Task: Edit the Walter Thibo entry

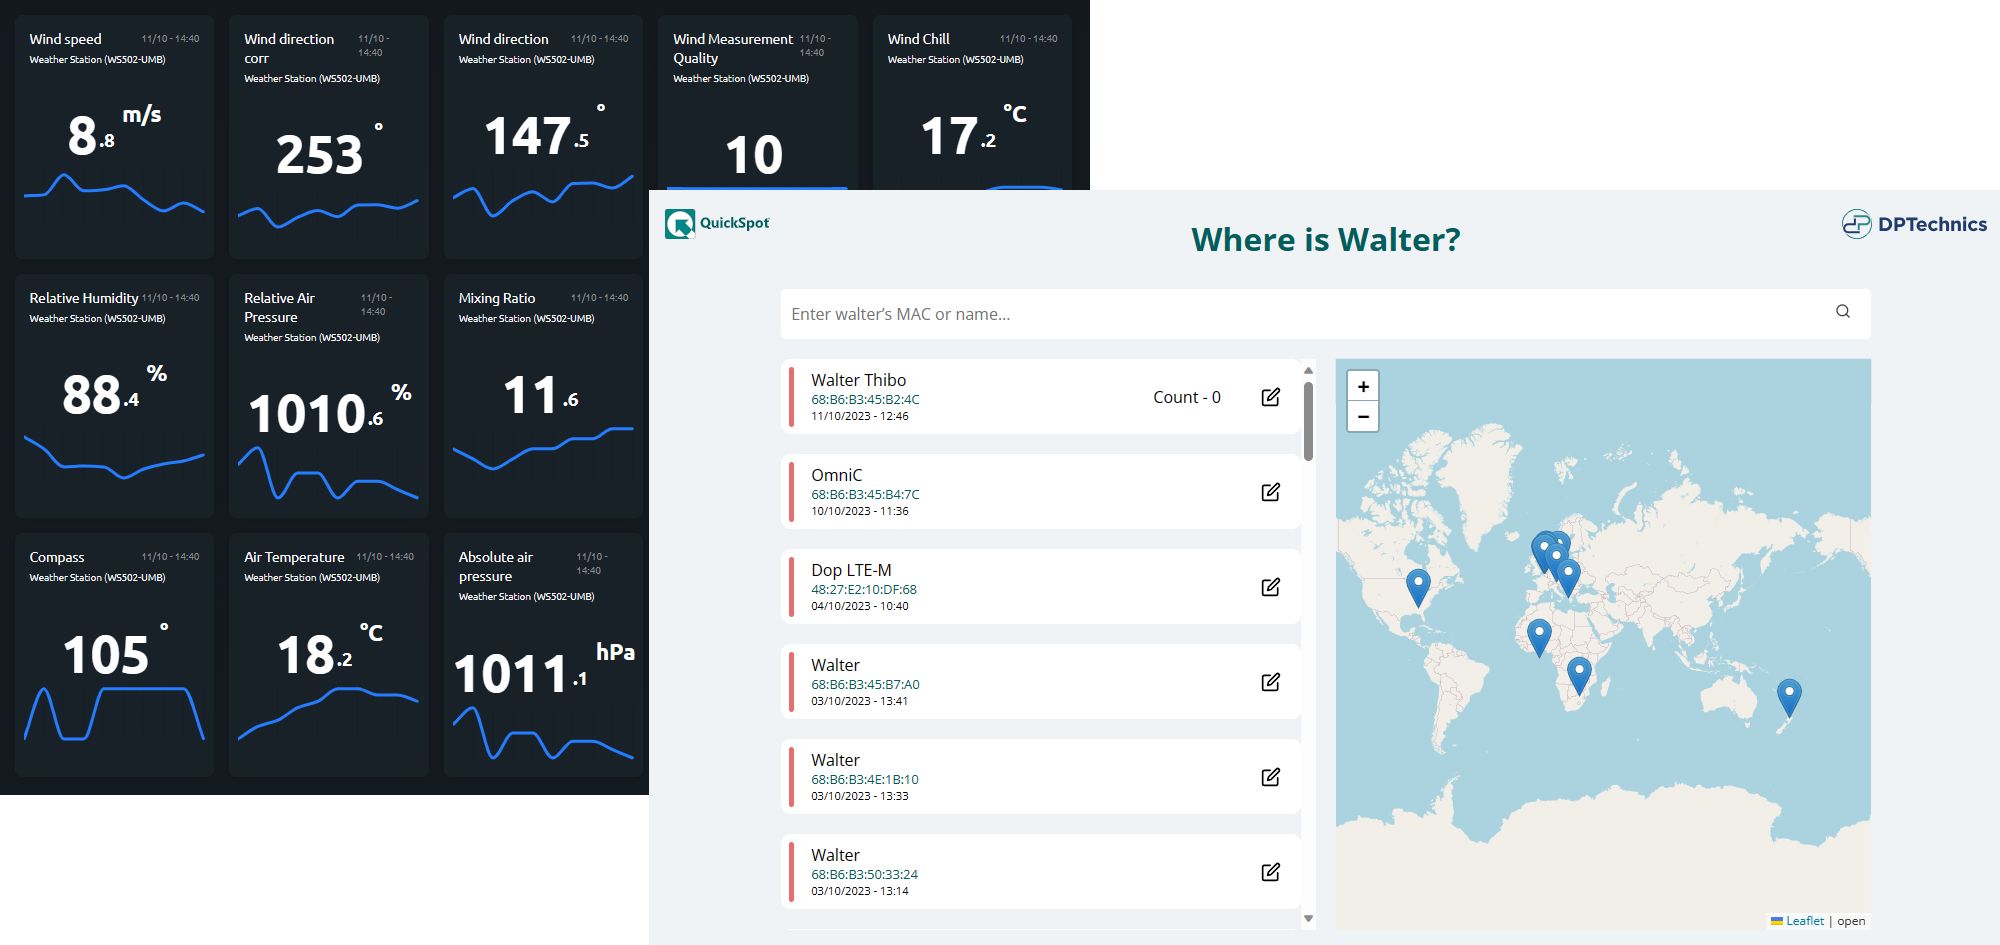Action: pyautogui.click(x=1270, y=397)
